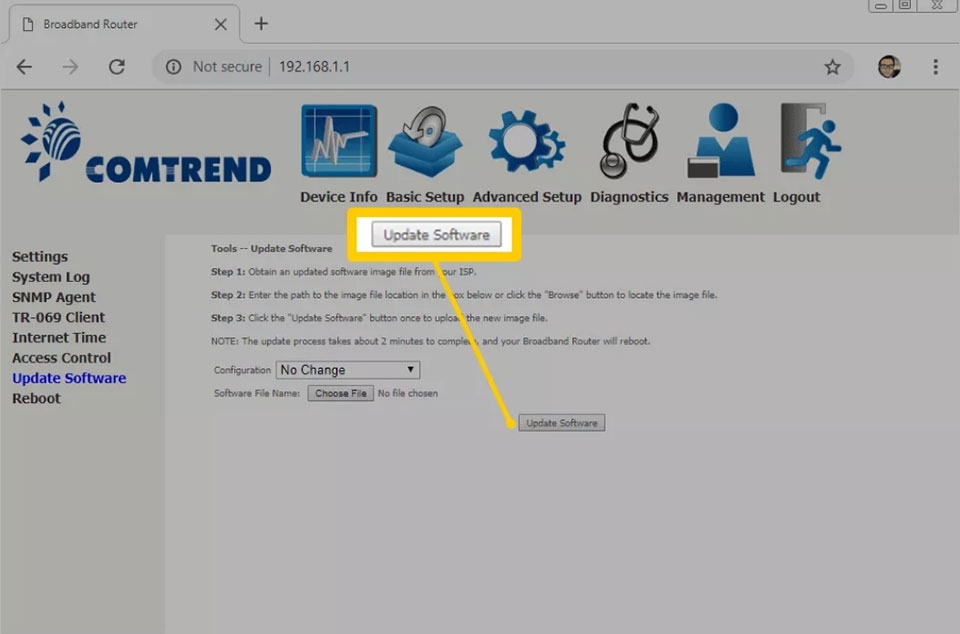Open a new browser tab
960x634 pixels.
[x=261, y=24]
